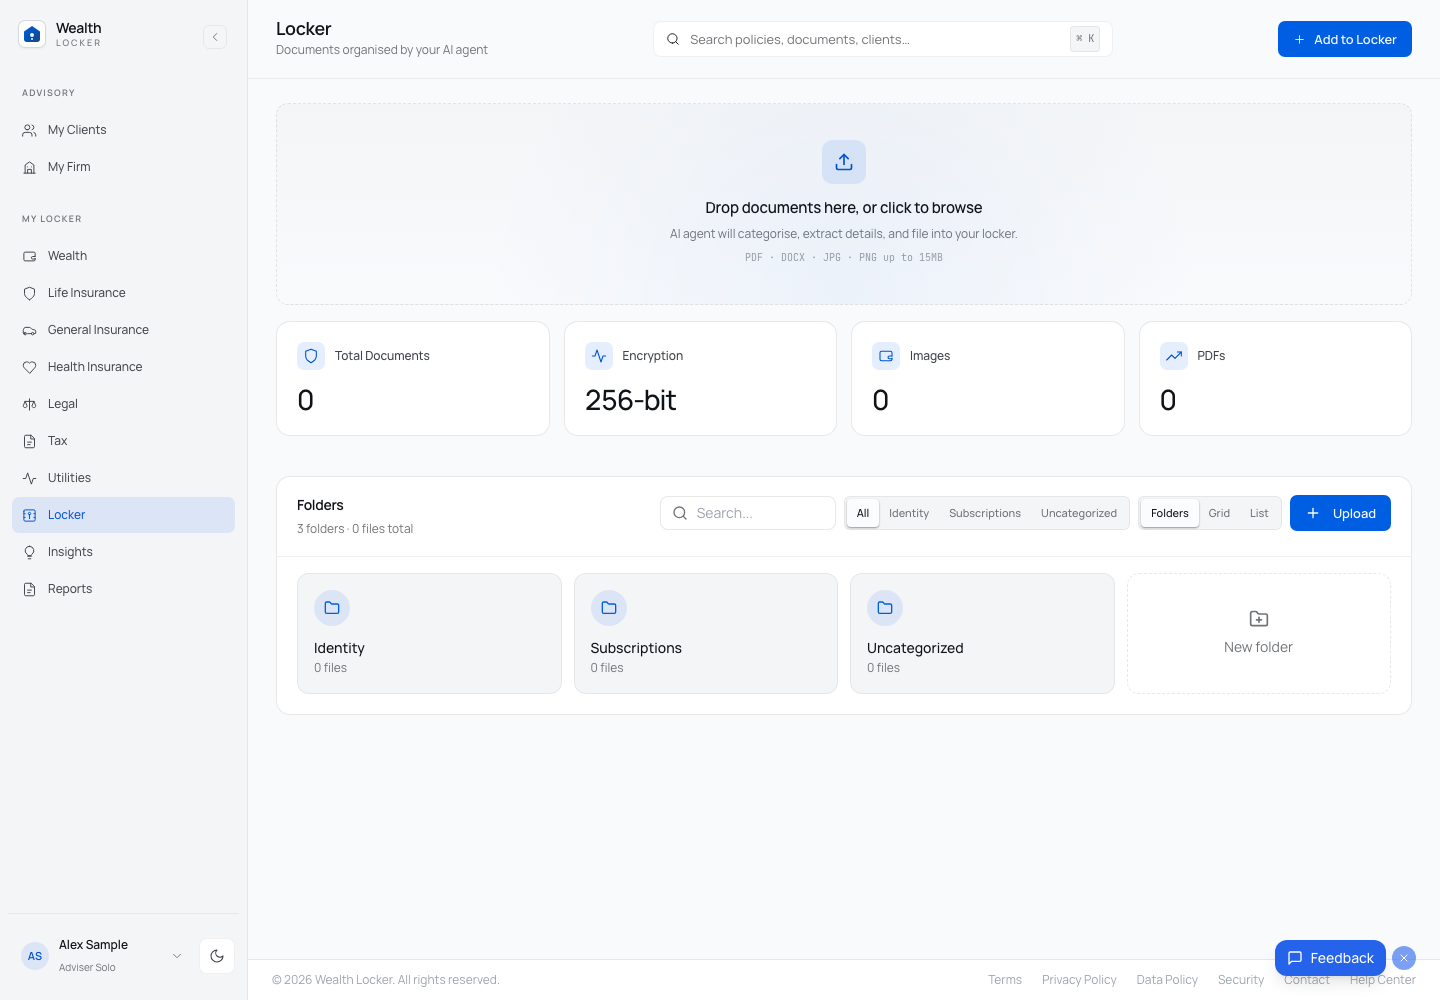The height and width of the screenshot is (1000, 1440).
Task: Focus the global search policies field
Action: point(883,39)
